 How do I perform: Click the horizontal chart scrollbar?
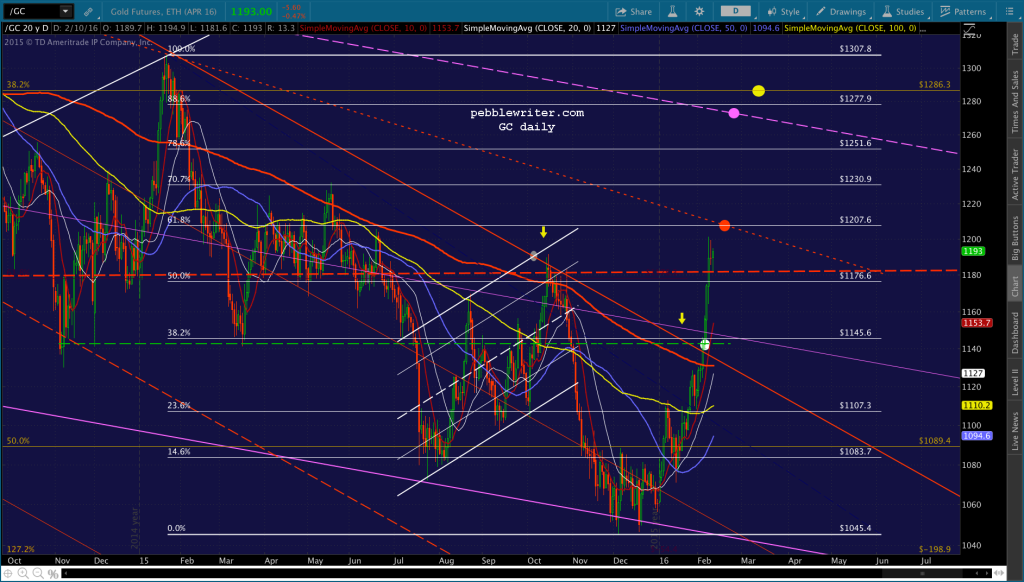[x=532, y=574]
